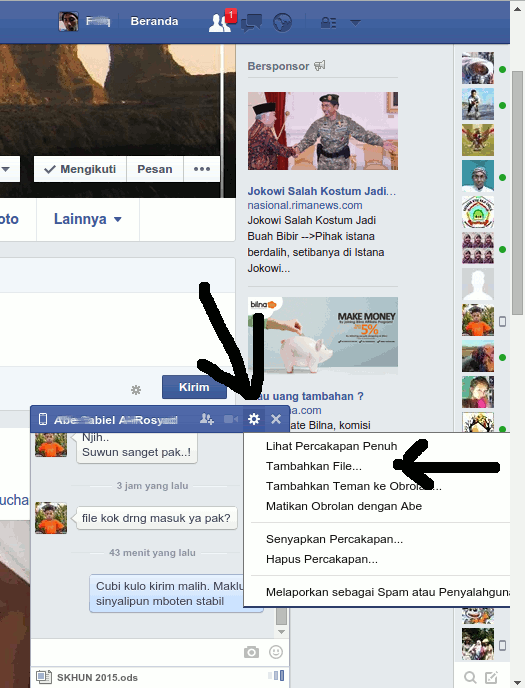Image resolution: width=525 pixels, height=688 pixels.
Task: Click the user name beside top bar avatar
Action: pos(98,21)
